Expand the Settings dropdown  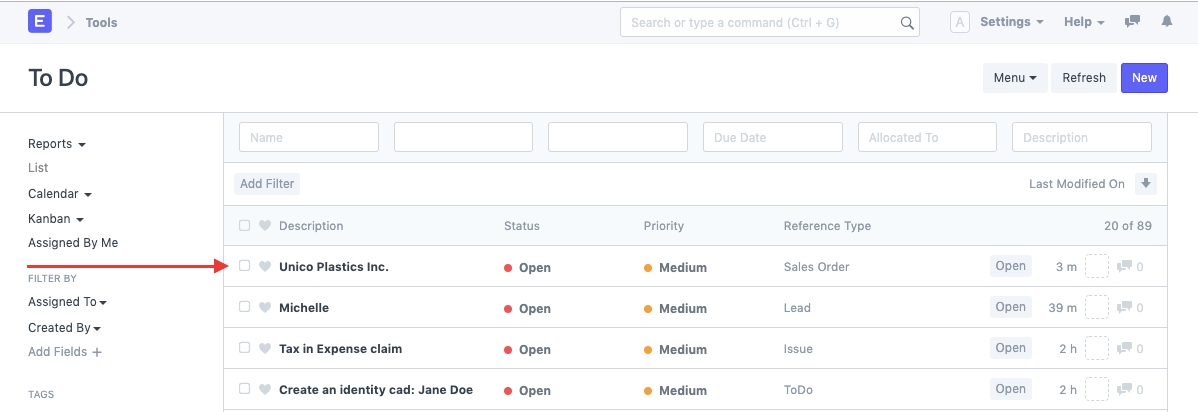[1011, 22]
